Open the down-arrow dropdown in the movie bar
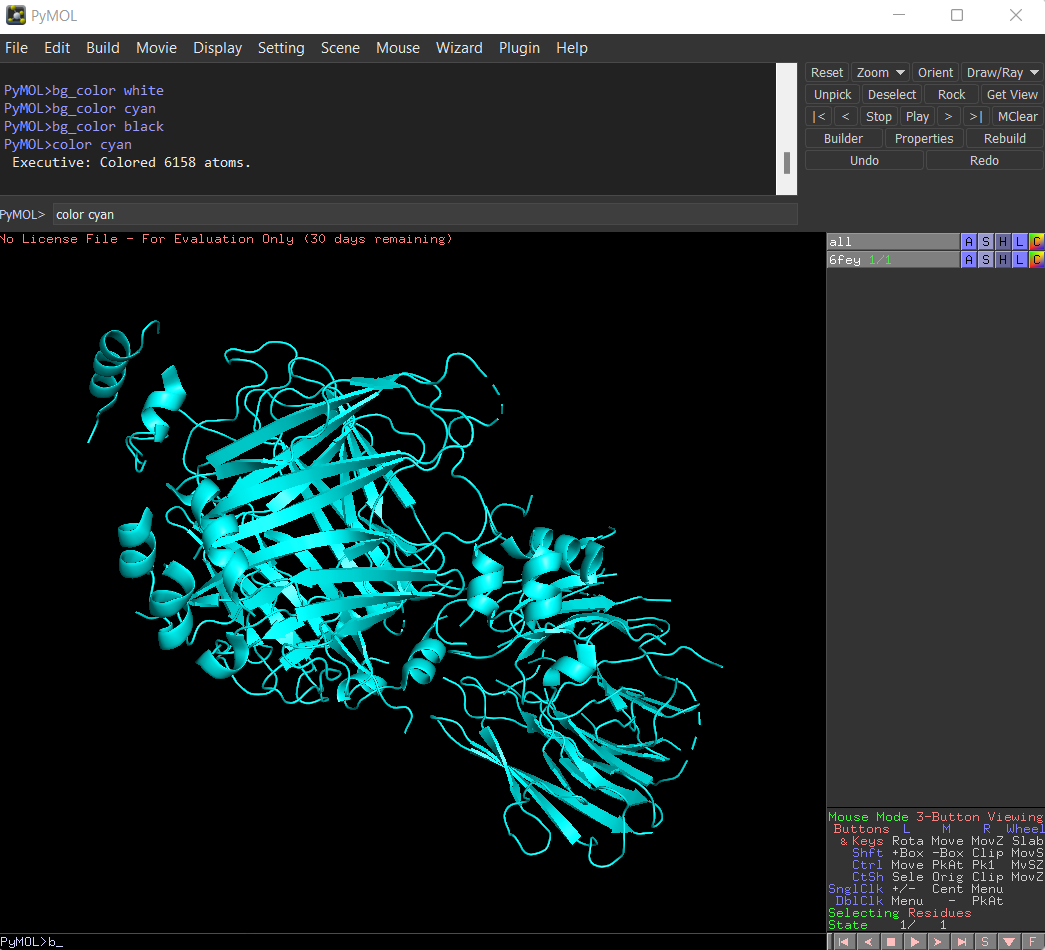Screen dimensions: 1045x950 (x=1008, y=941)
